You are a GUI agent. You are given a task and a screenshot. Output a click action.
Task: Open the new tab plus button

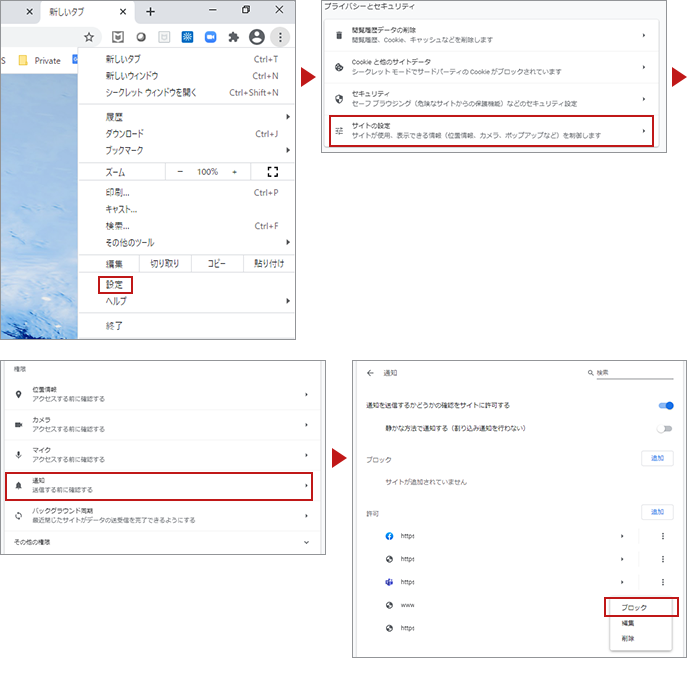(x=150, y=12)
